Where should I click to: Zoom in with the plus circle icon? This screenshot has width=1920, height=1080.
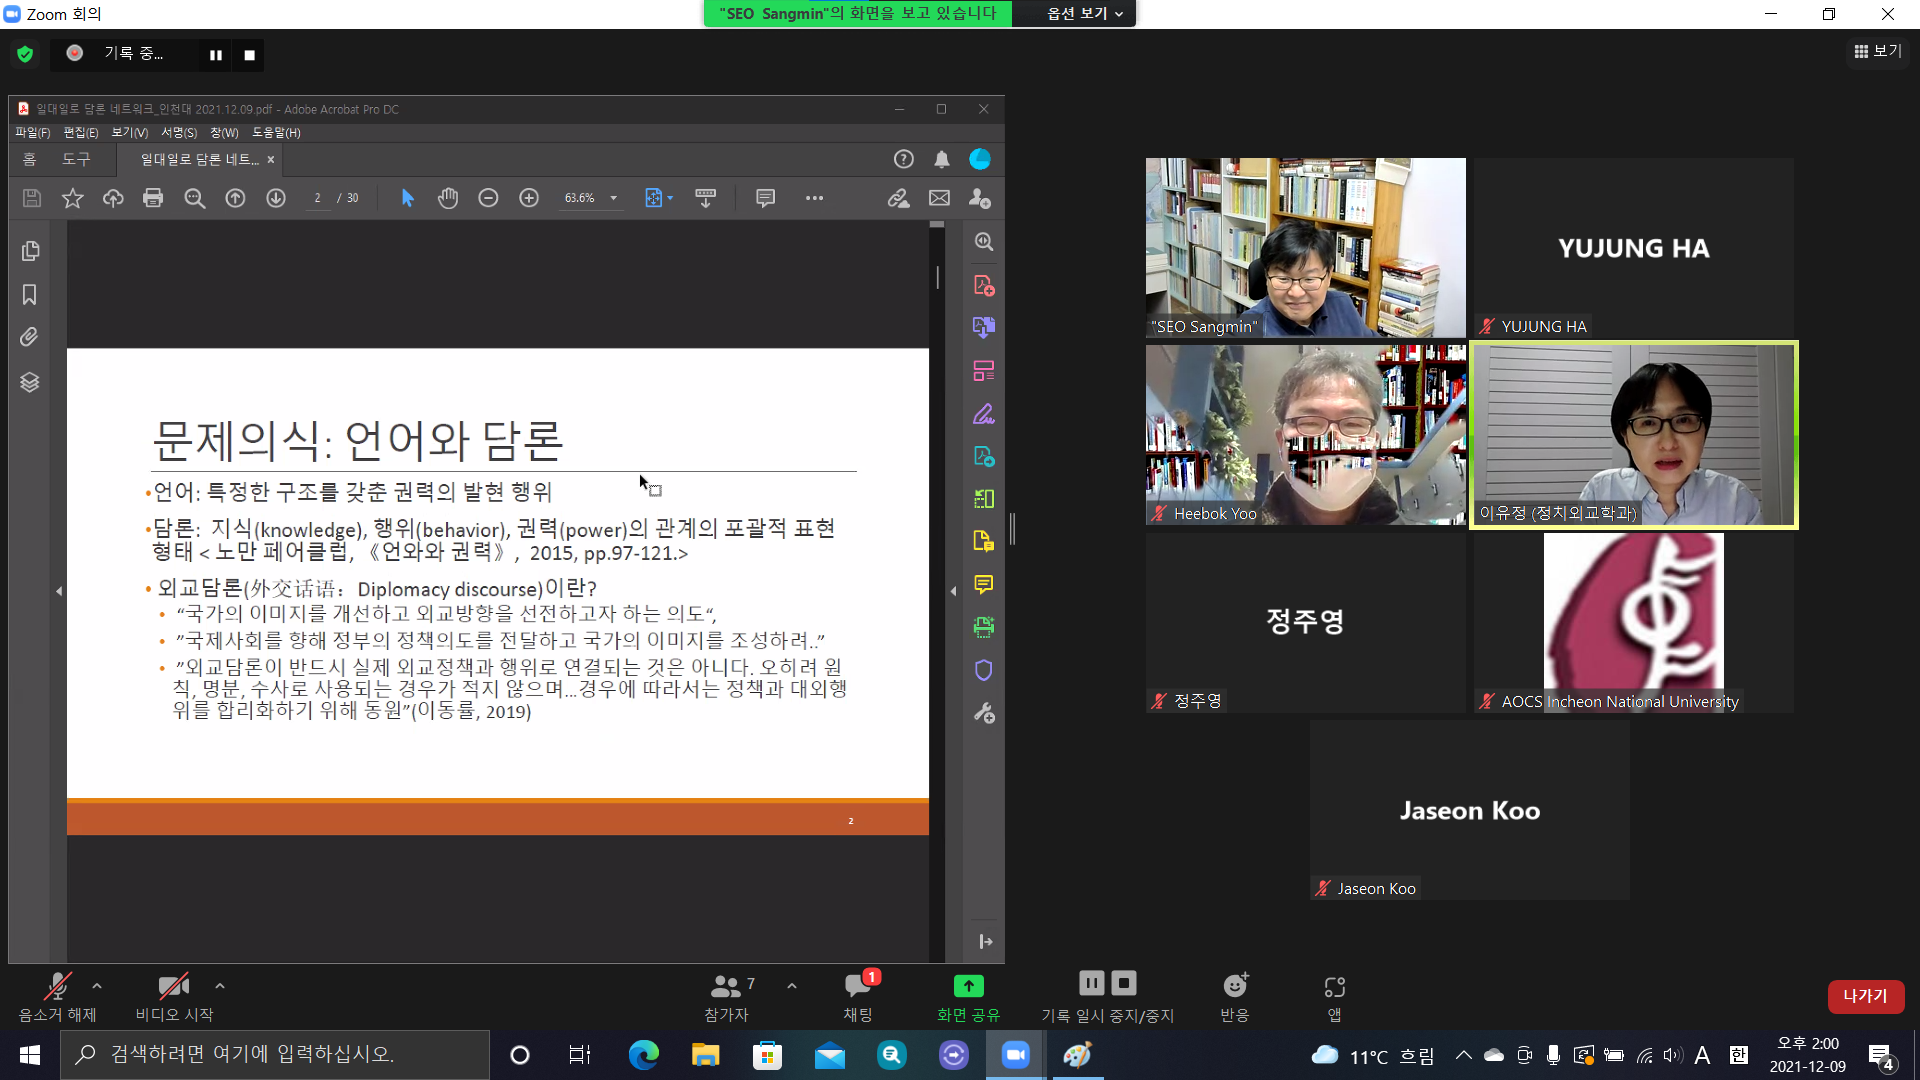pos(529,198)
